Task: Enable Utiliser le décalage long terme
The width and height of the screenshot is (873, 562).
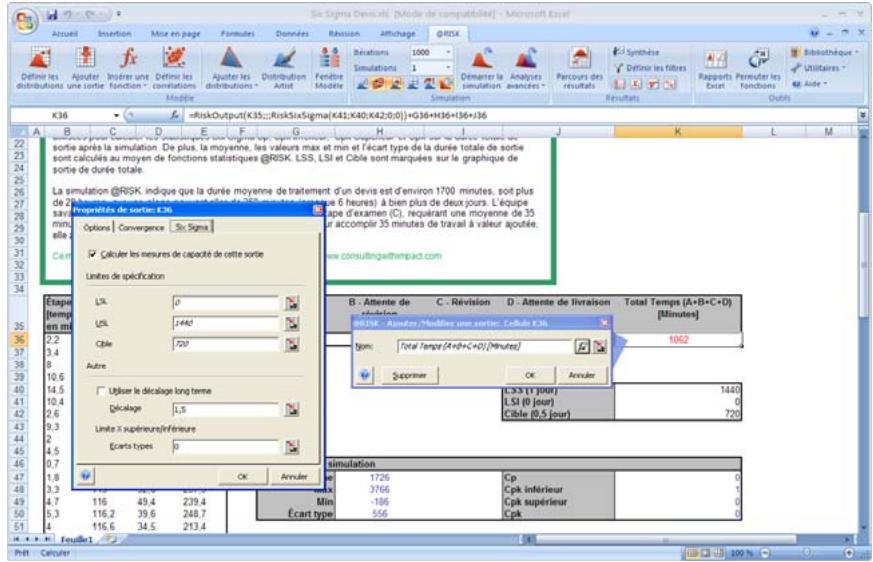Action: 101,391
